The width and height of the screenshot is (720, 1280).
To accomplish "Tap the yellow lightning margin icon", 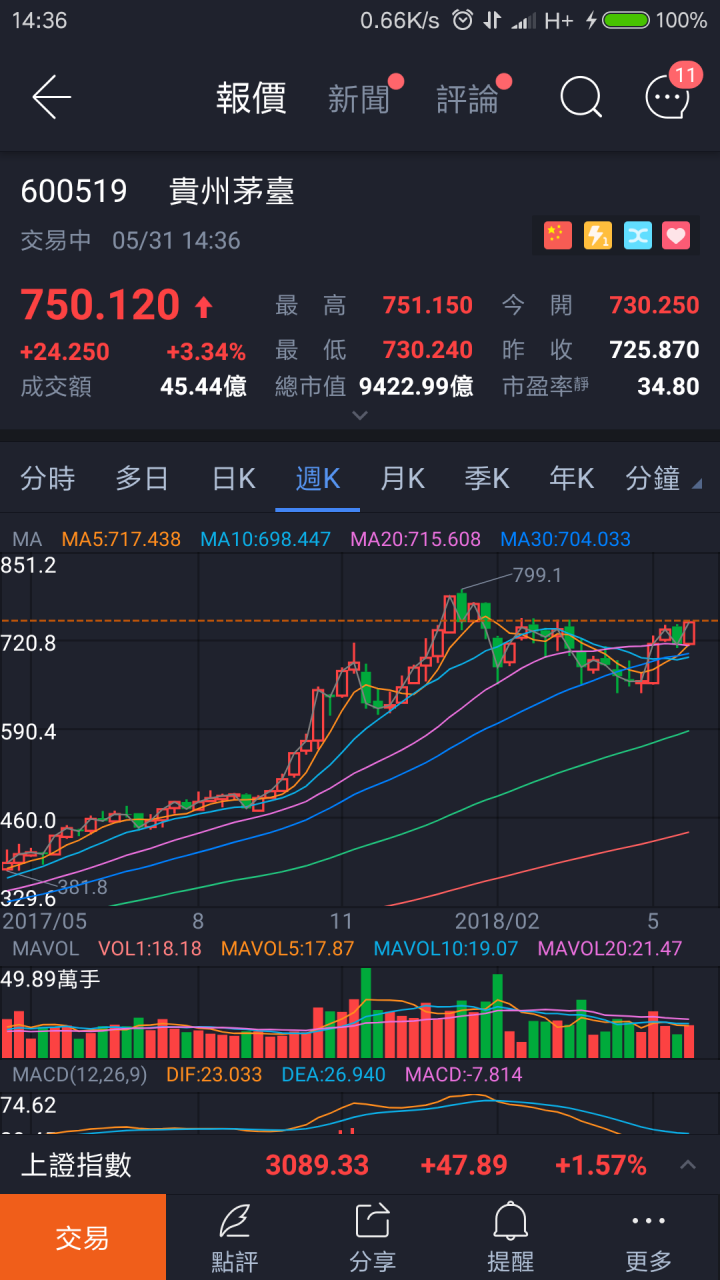I will coord(597,236).
